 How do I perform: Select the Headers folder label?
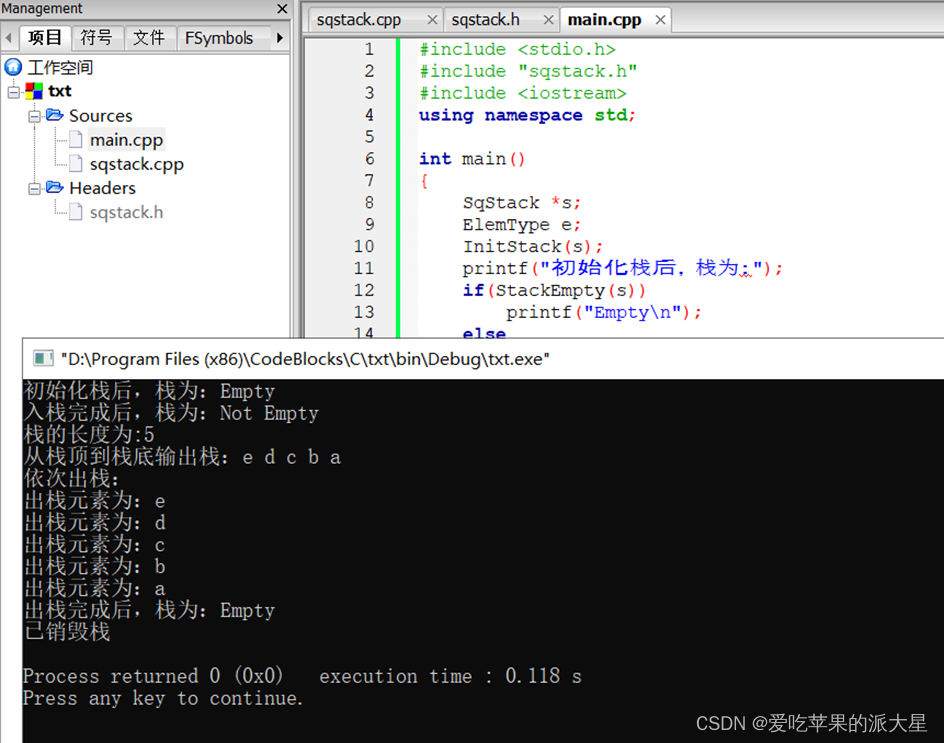point(102,188)
